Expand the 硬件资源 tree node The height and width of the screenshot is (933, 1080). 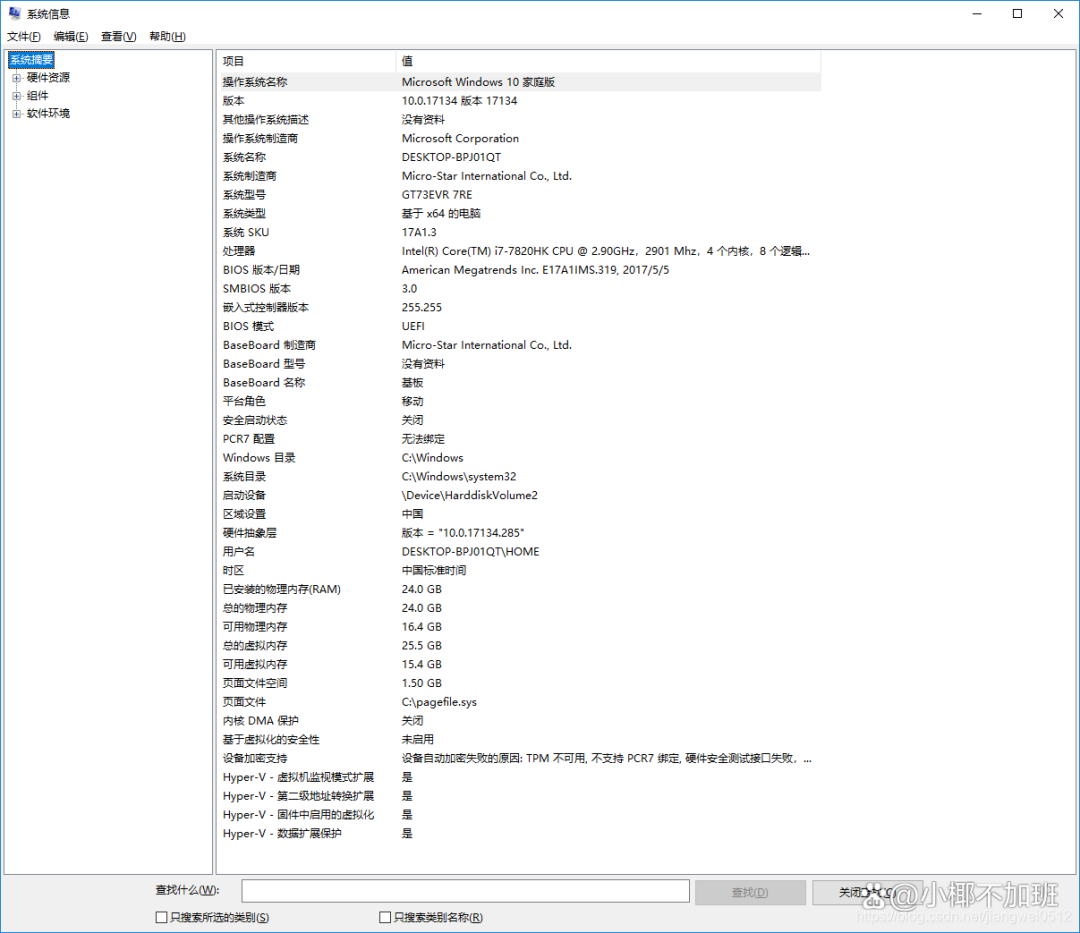[x=16, y=78]
